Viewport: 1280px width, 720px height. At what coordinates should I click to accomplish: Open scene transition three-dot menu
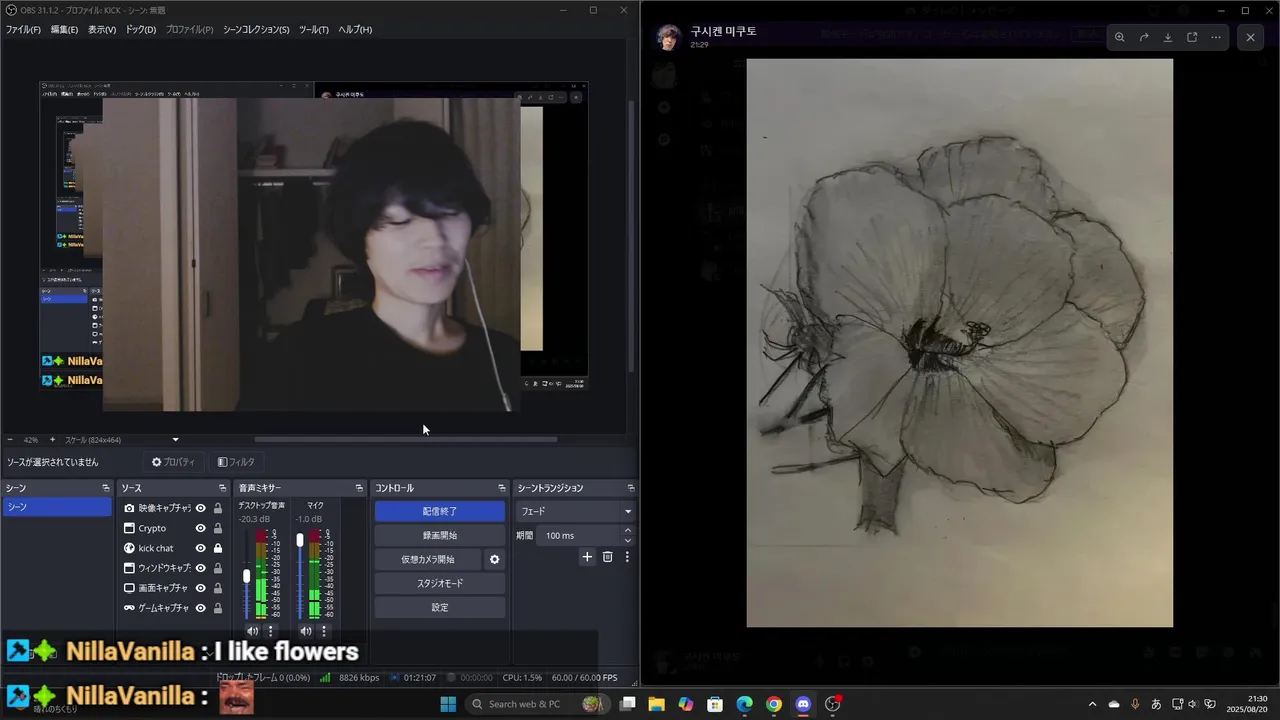(627, 557)
